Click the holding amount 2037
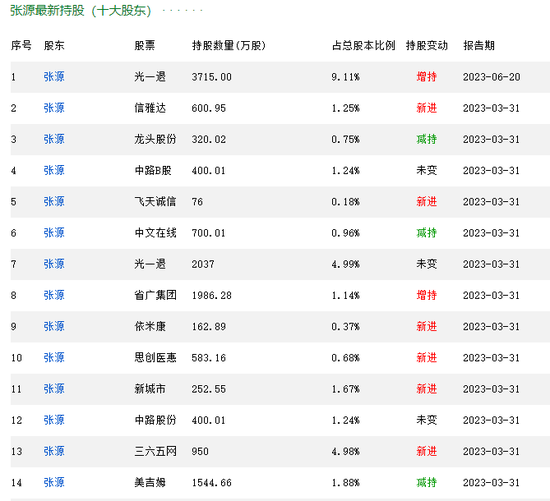This screenshot has height=501, width=550. pyautogui.click(x=203, y=265)
